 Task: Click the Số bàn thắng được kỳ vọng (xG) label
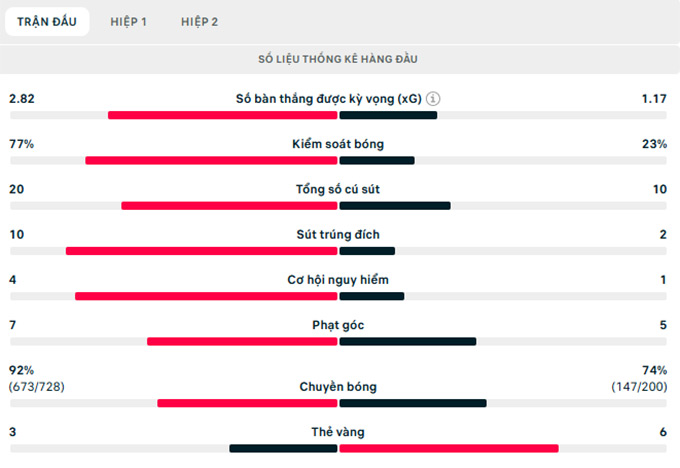click(329, 99)
